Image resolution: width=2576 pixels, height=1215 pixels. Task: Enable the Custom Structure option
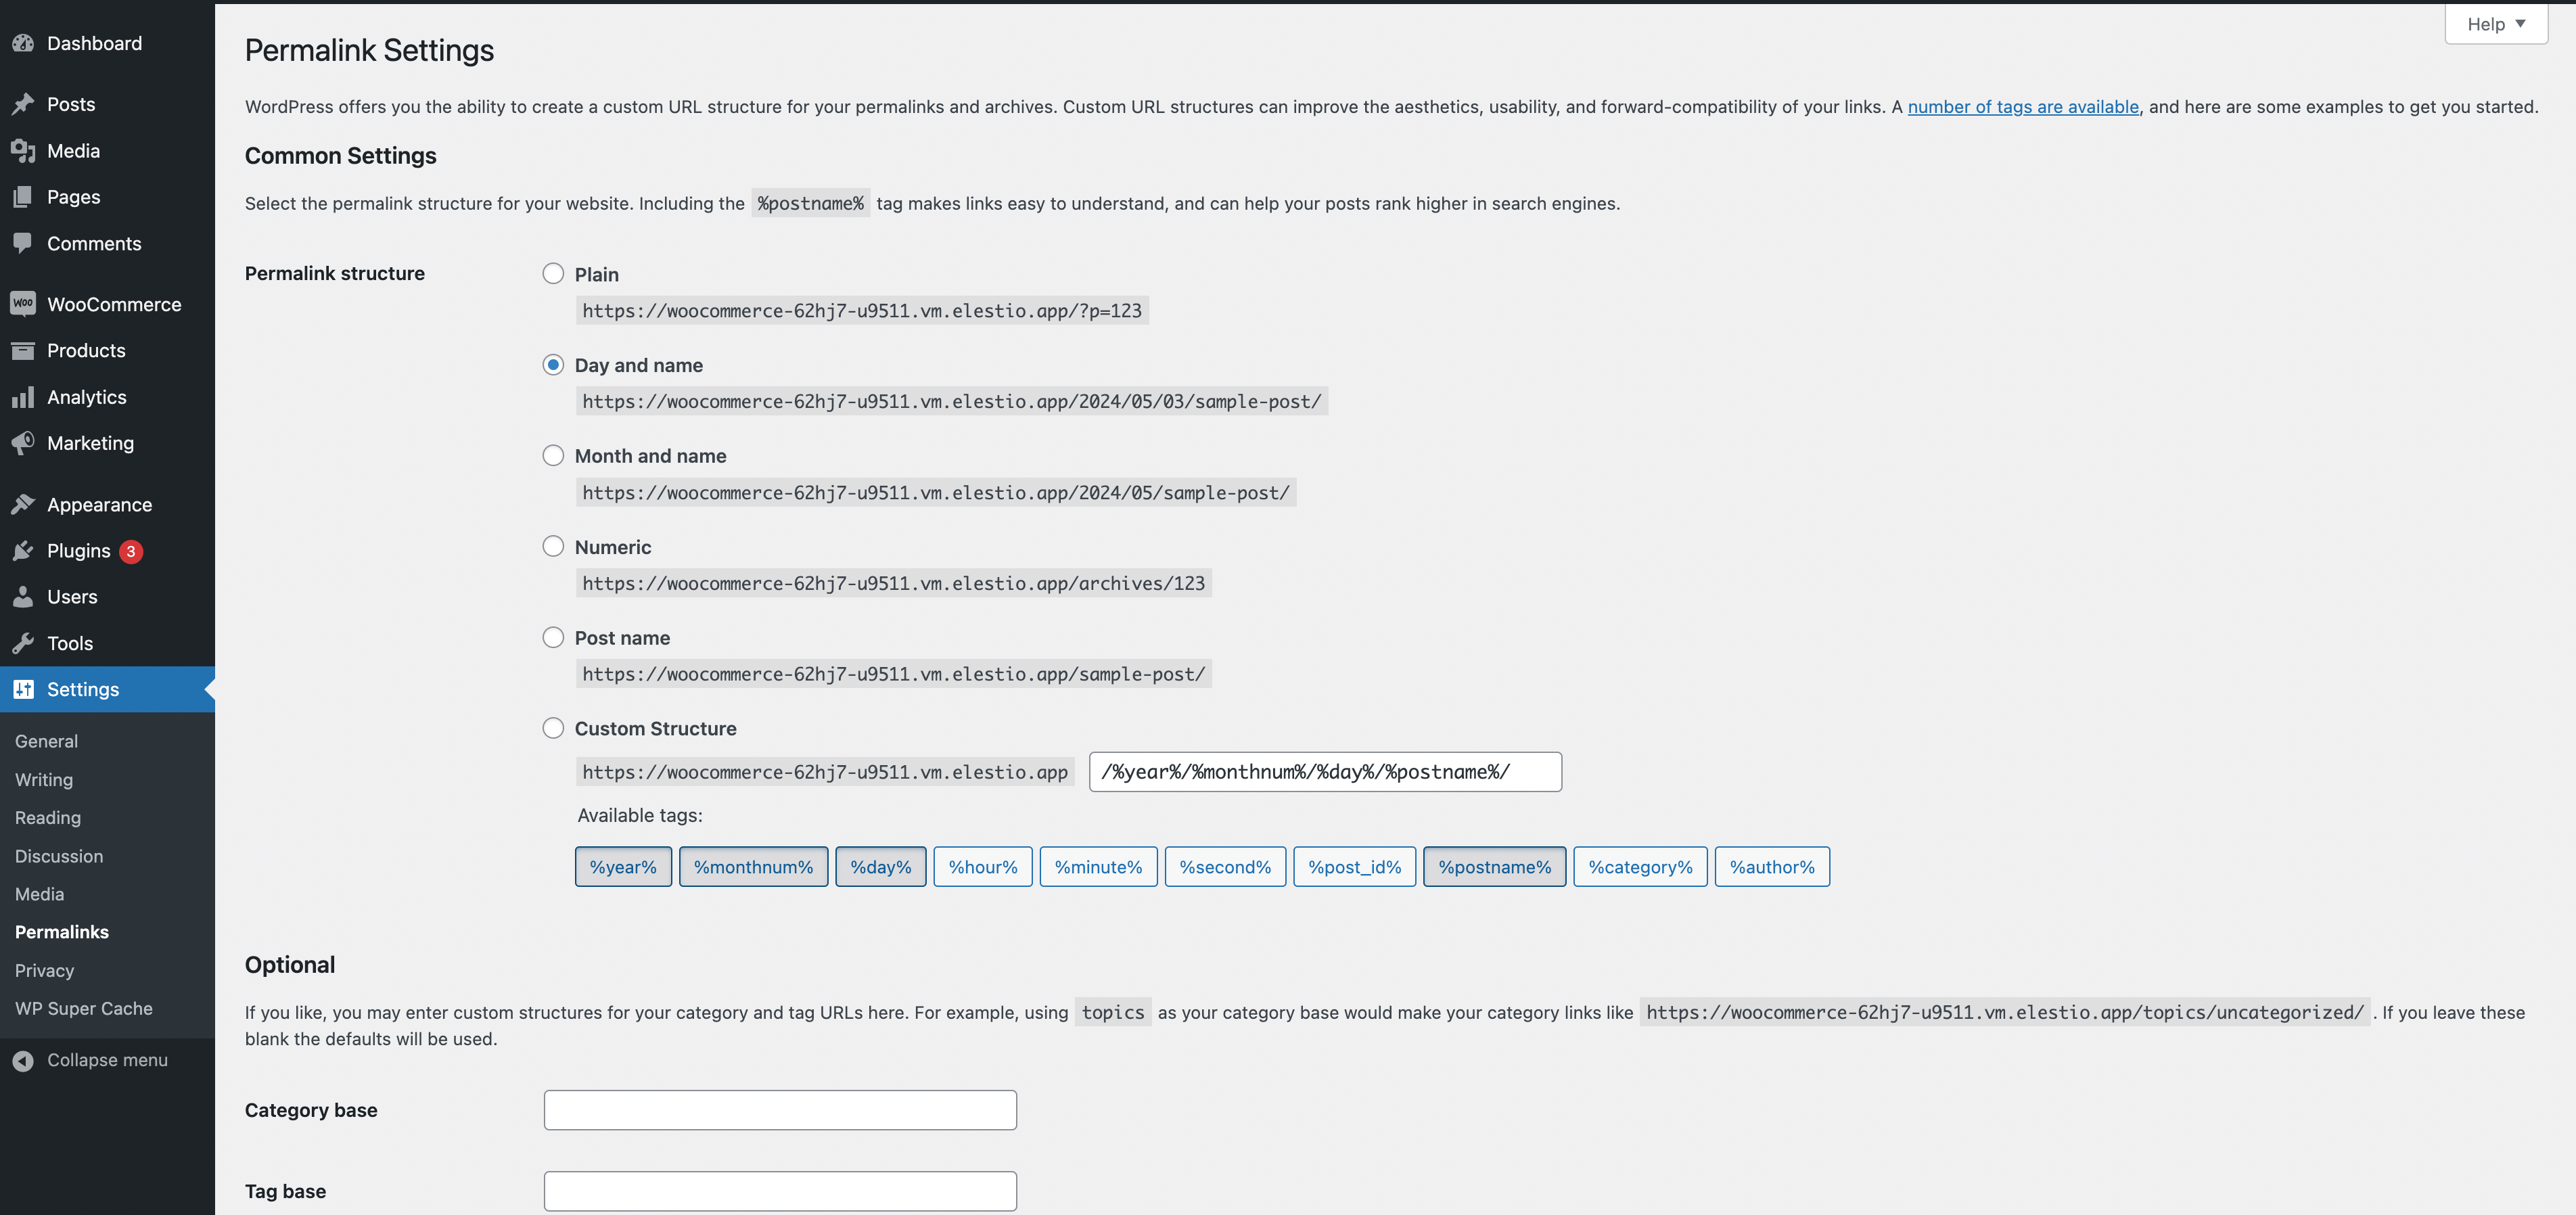click(x=553, y=729)
